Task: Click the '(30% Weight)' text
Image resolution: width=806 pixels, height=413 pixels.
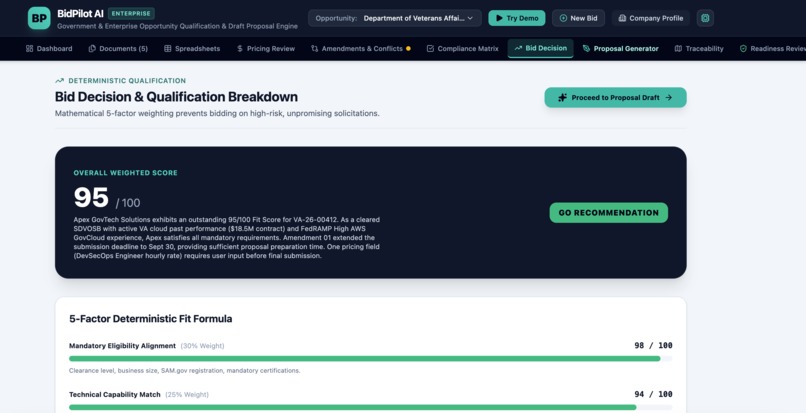Action: (202, 346)
